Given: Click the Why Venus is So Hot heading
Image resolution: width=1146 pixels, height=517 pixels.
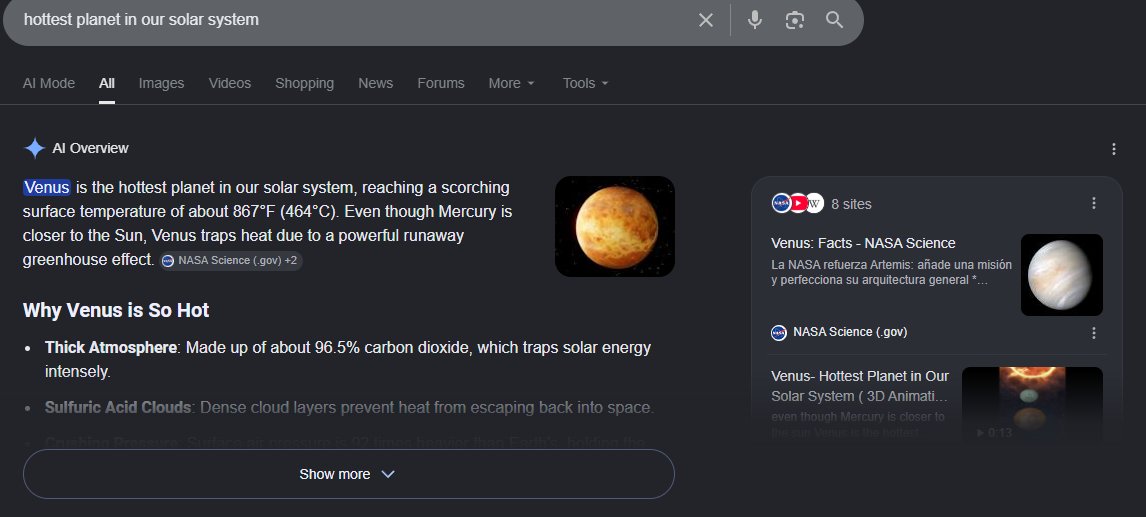Looking at the screenshot, I should tap(116, 310).
